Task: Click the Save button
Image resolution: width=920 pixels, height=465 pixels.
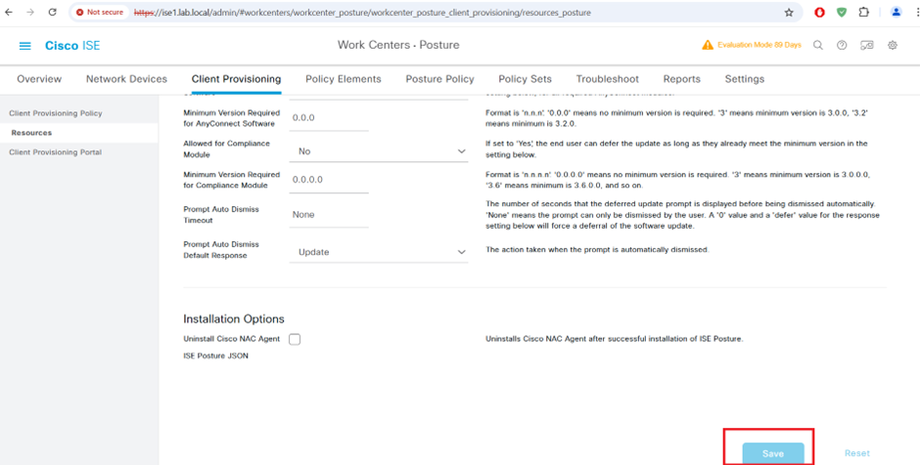Action: 773,453
